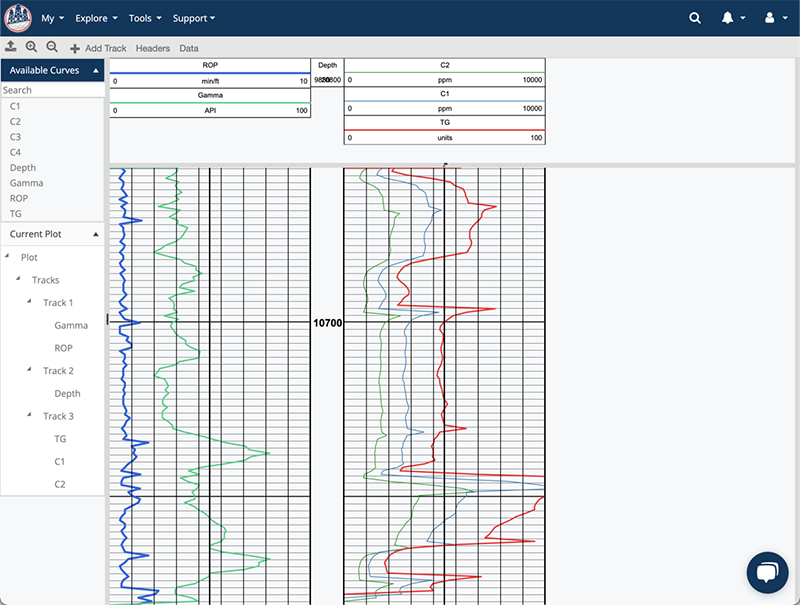Toggle the Headers display
The image size is (800, 605).
[x=153, y=48]
